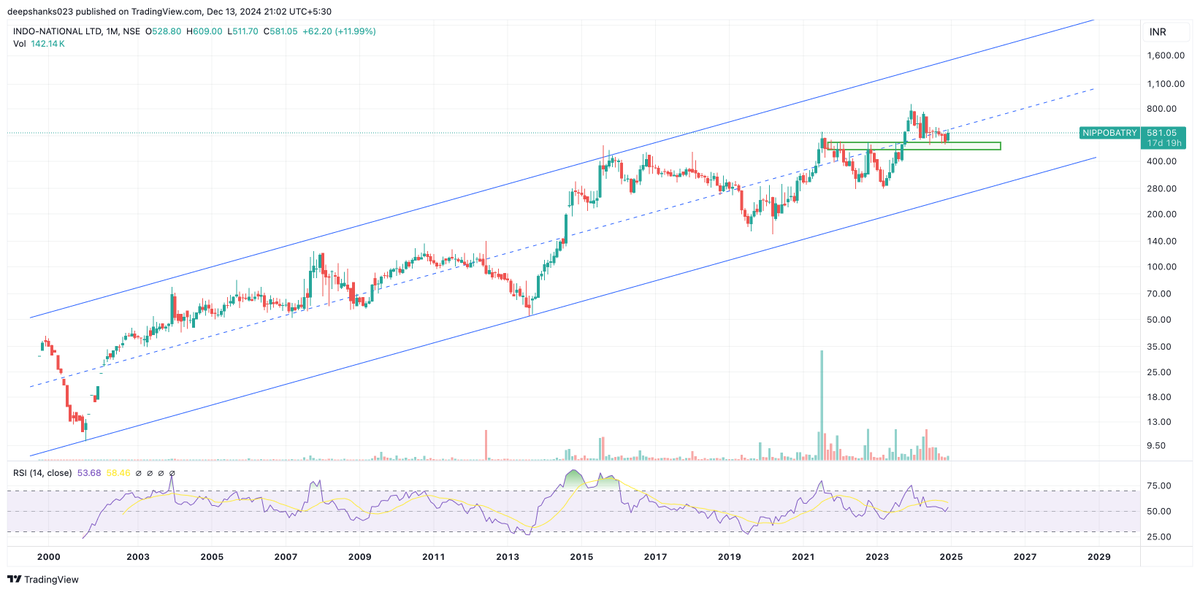Click the 25.00 price axis label
This screenshot has width=1200, height=592.
[x=1159, y=372]
